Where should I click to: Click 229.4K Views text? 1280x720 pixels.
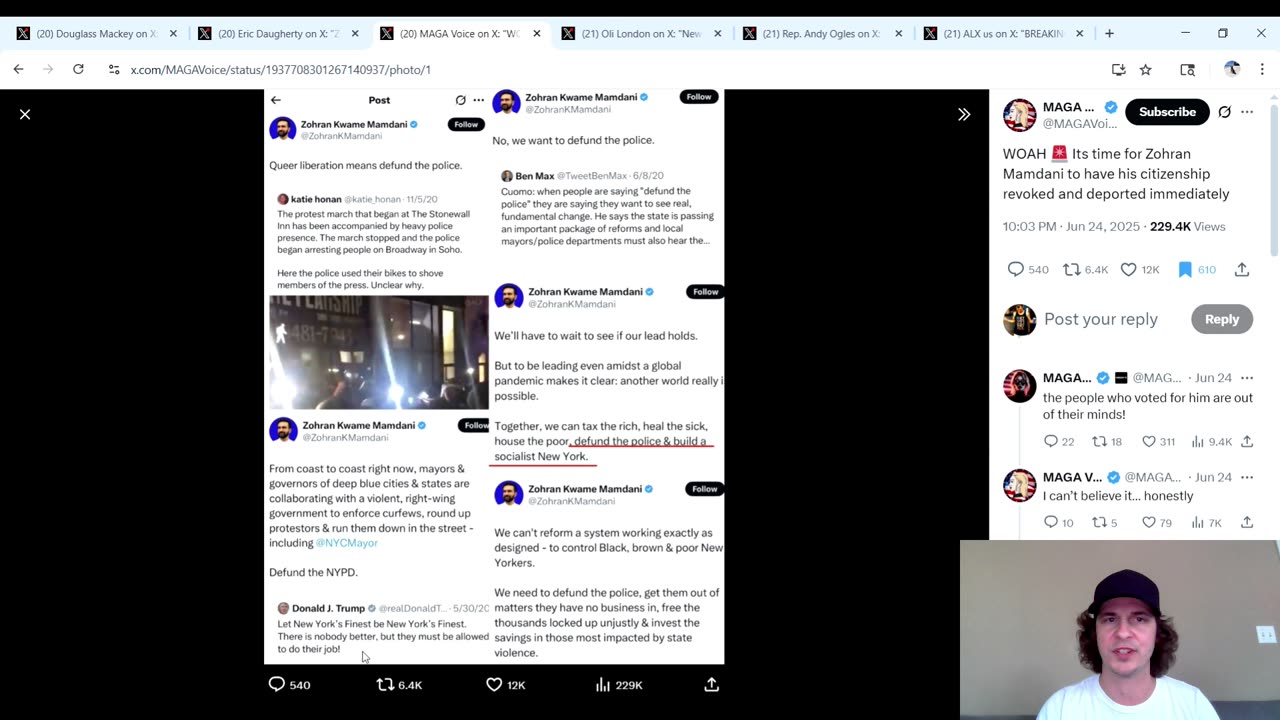(1187, 226)
